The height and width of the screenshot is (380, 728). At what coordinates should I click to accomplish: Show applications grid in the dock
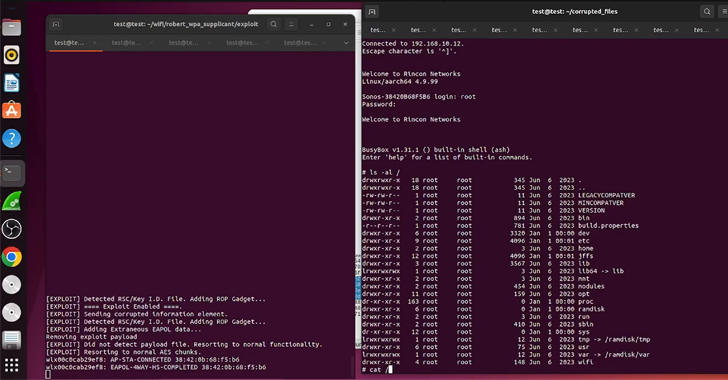point(12,366)
